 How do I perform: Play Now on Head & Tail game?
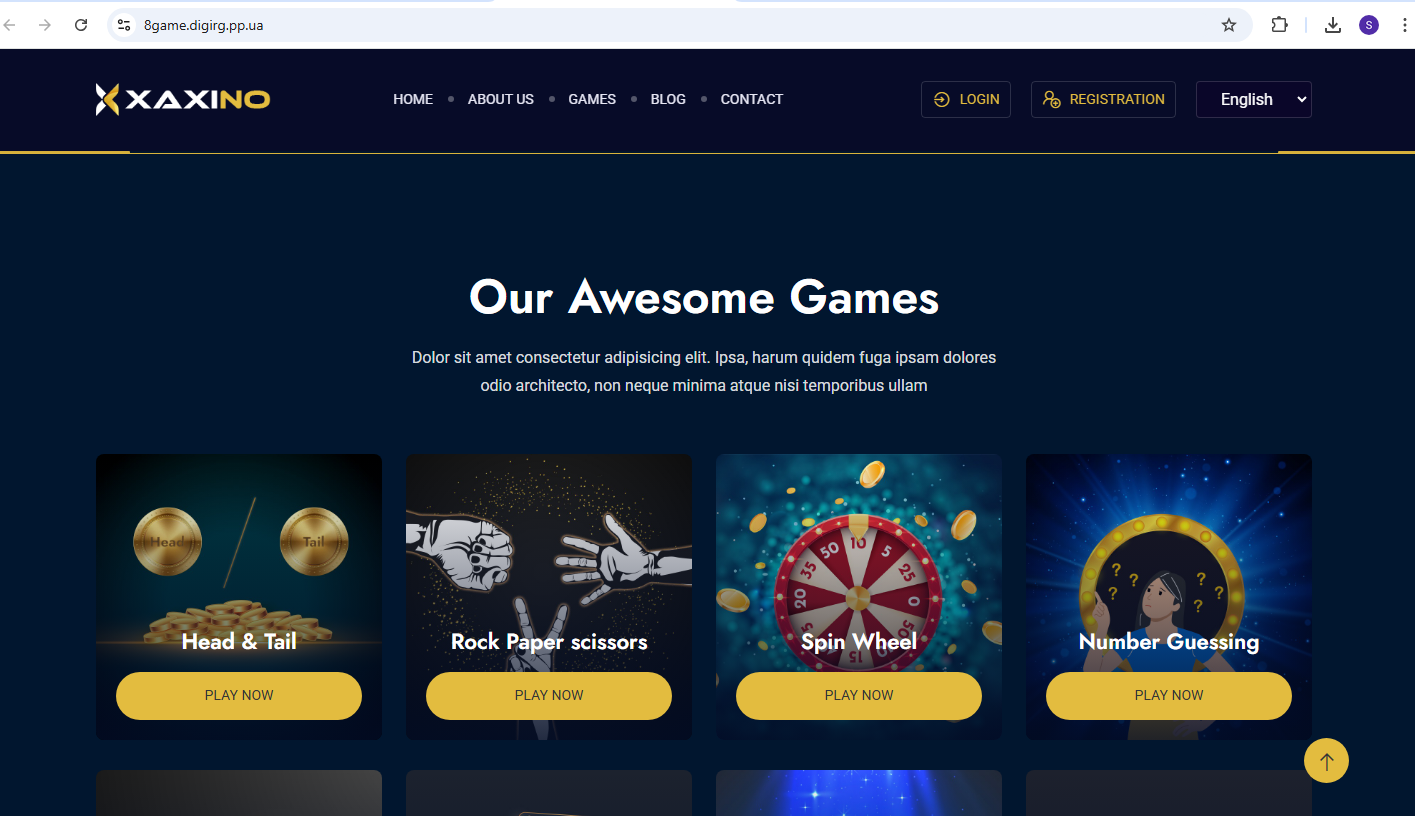[x=239, y=695]
